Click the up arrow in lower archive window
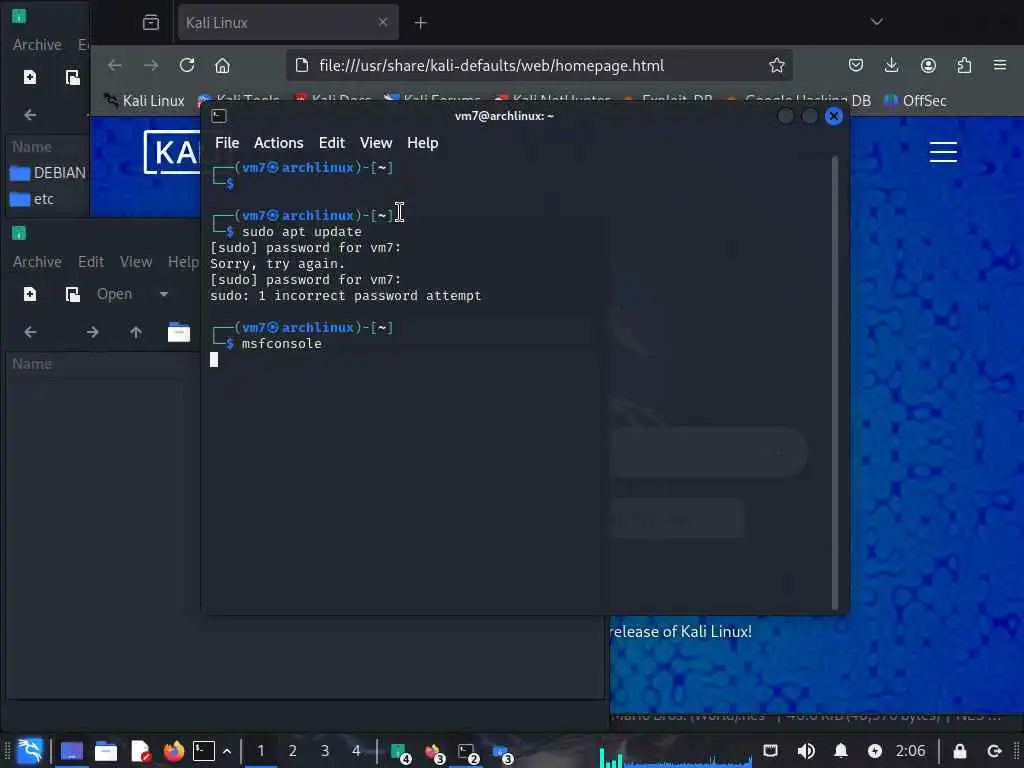This screenshot has height=768, width=1024. click(x=136, y=332)
